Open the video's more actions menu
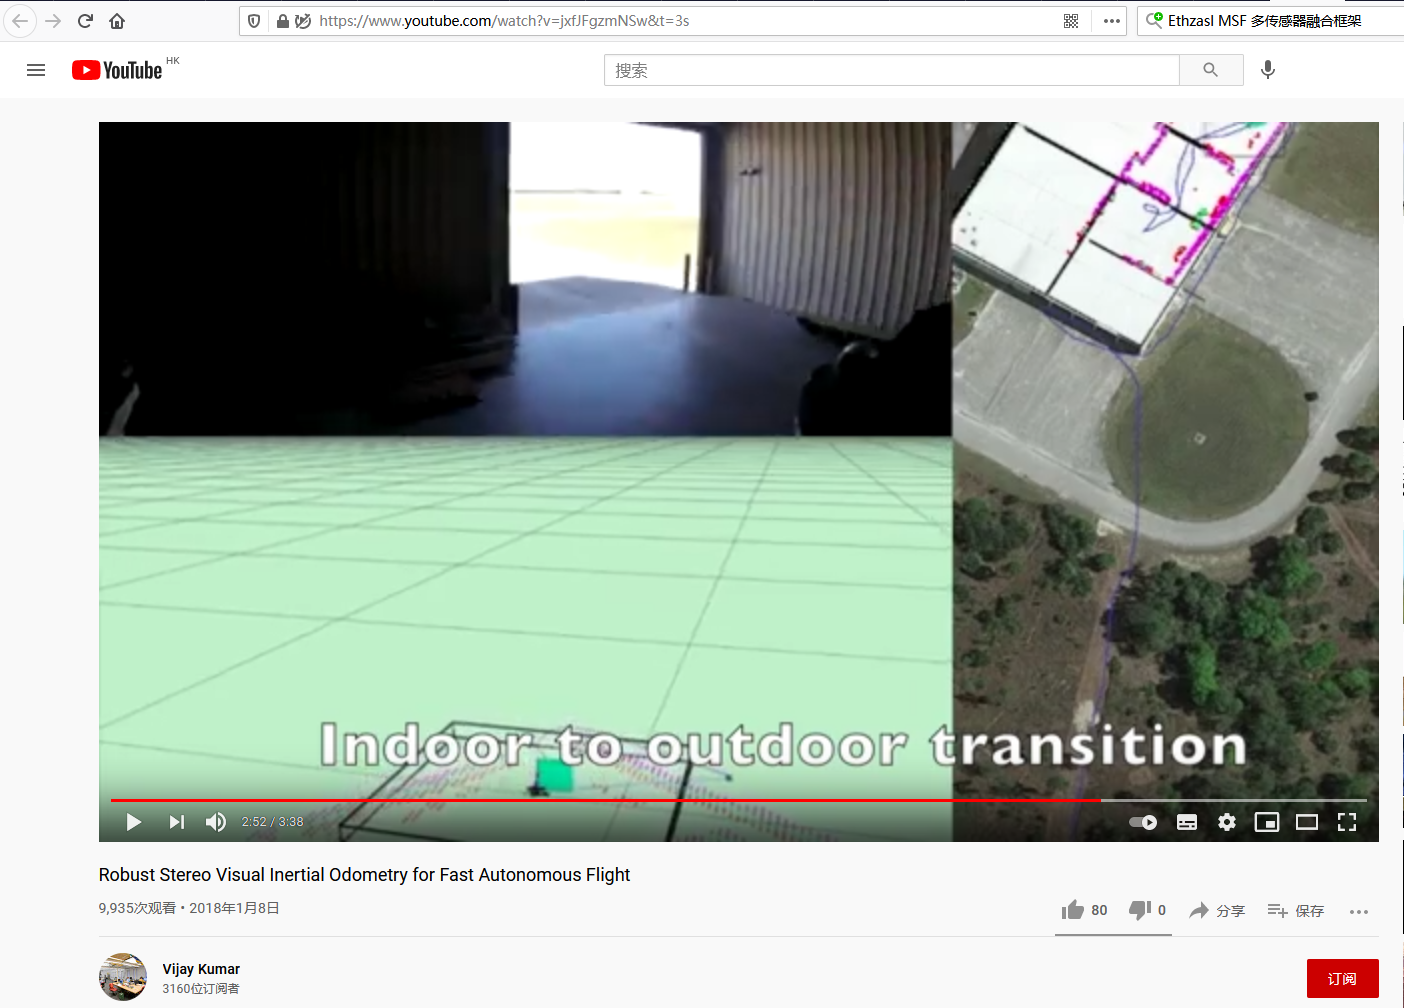The height and width of the screenshot is (1008, 1404). pos(1359,912)
